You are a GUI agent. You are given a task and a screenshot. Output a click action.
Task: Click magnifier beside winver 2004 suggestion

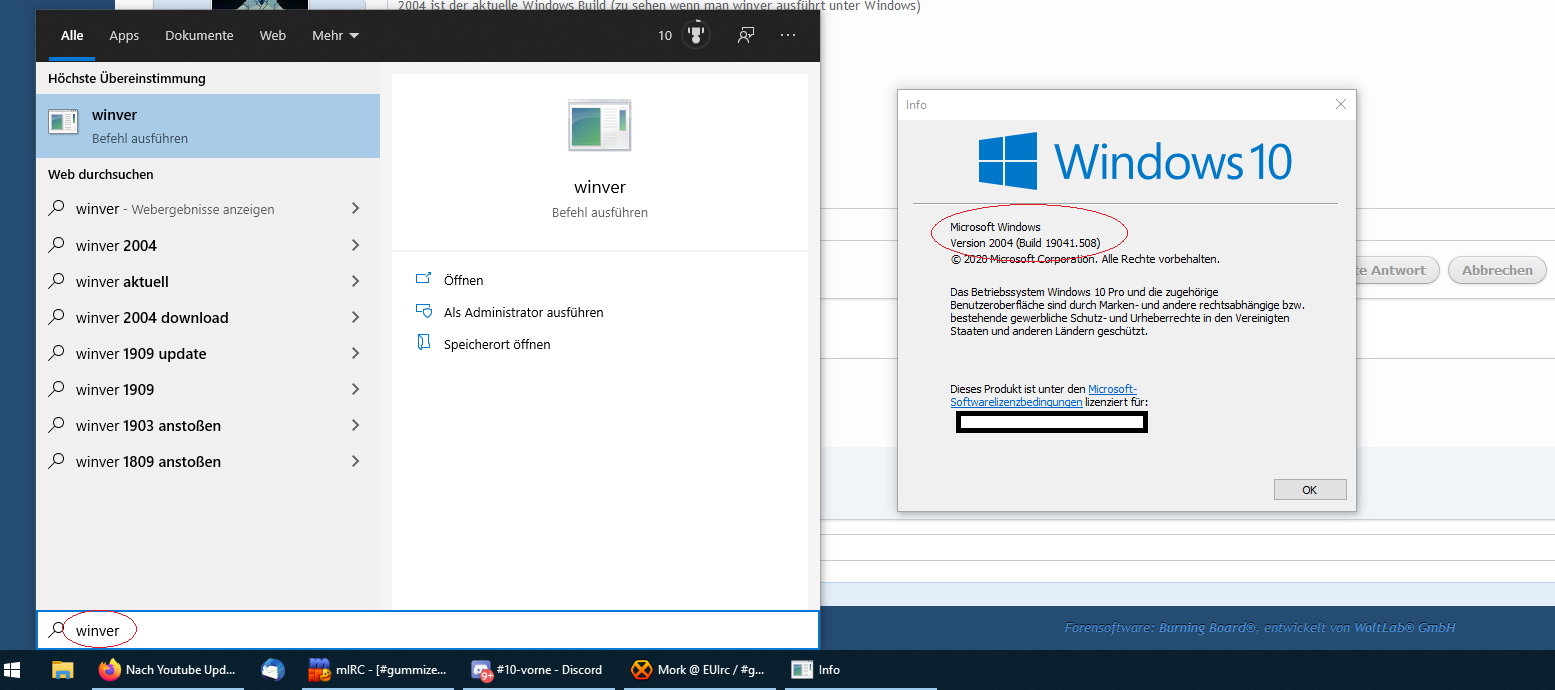pyautogui.click(x=57, y=245)
